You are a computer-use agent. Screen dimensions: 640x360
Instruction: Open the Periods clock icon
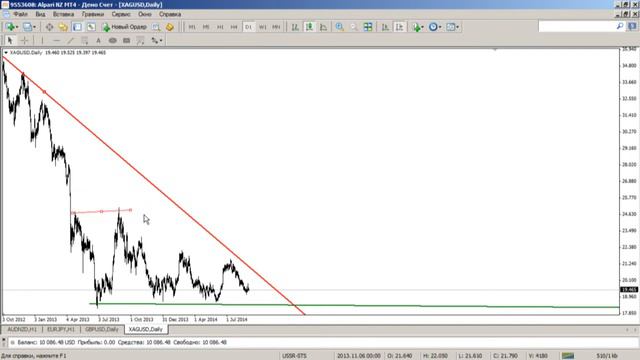pos(433,27)
